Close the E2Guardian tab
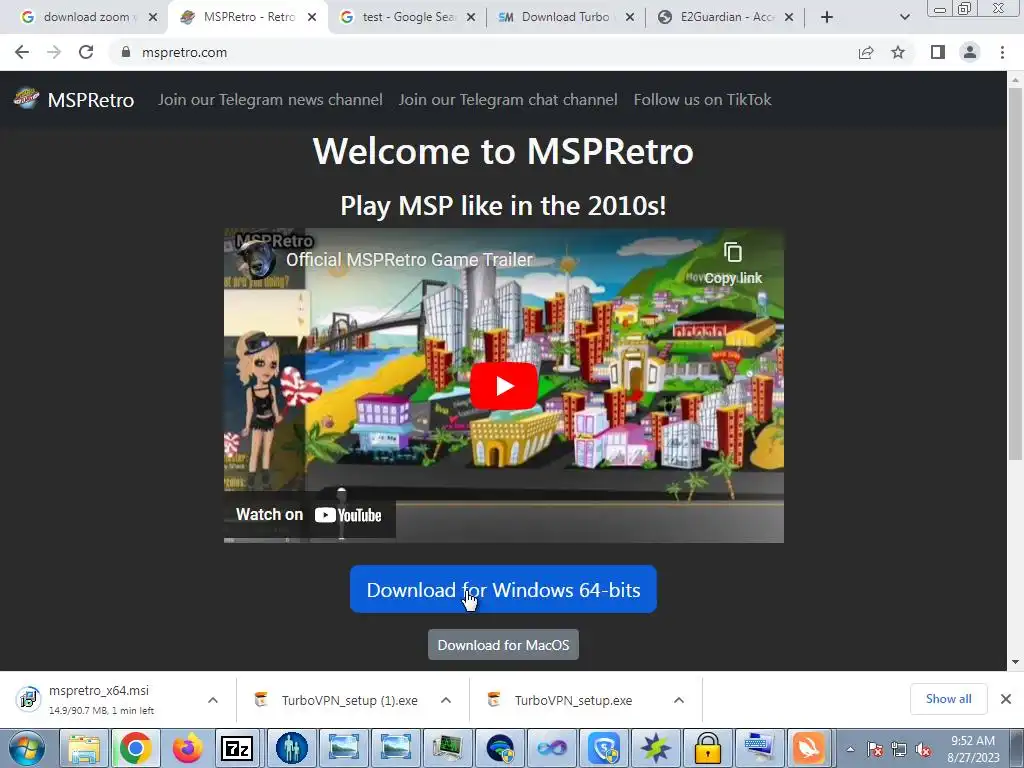The image size is (1024, 768). (789, 18)
